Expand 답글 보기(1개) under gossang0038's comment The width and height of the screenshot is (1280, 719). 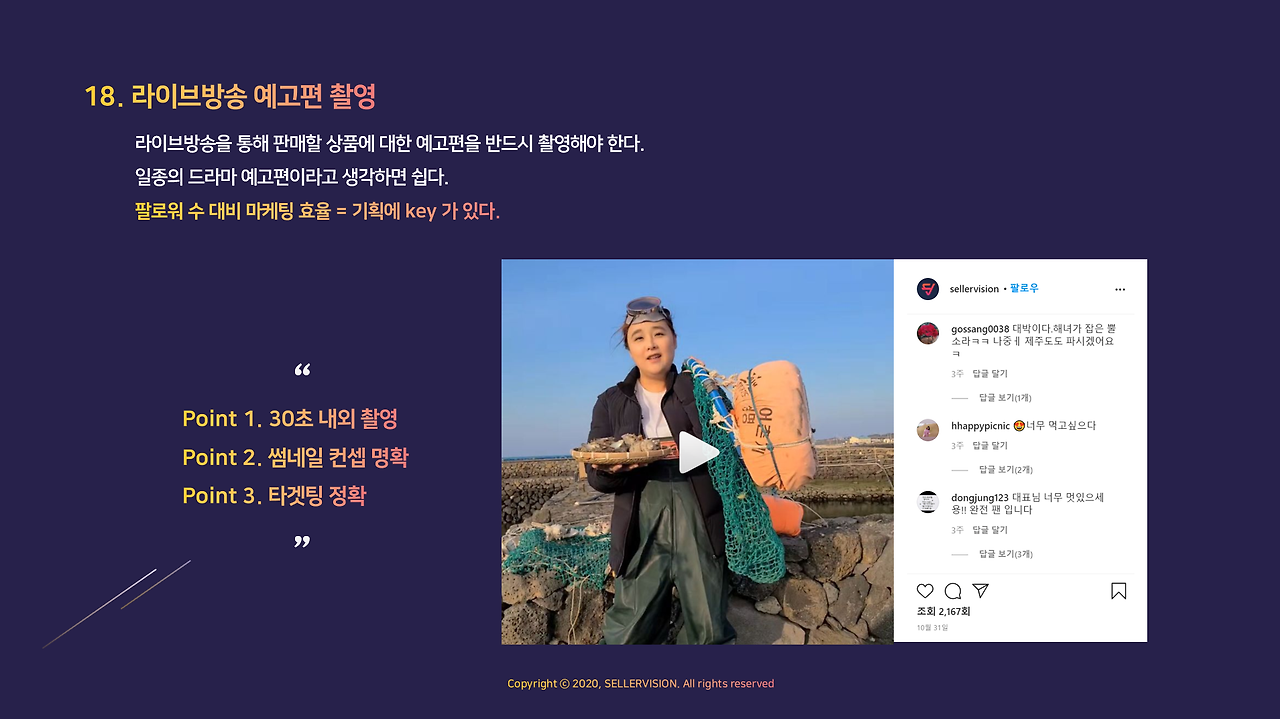coord(1005,398)
